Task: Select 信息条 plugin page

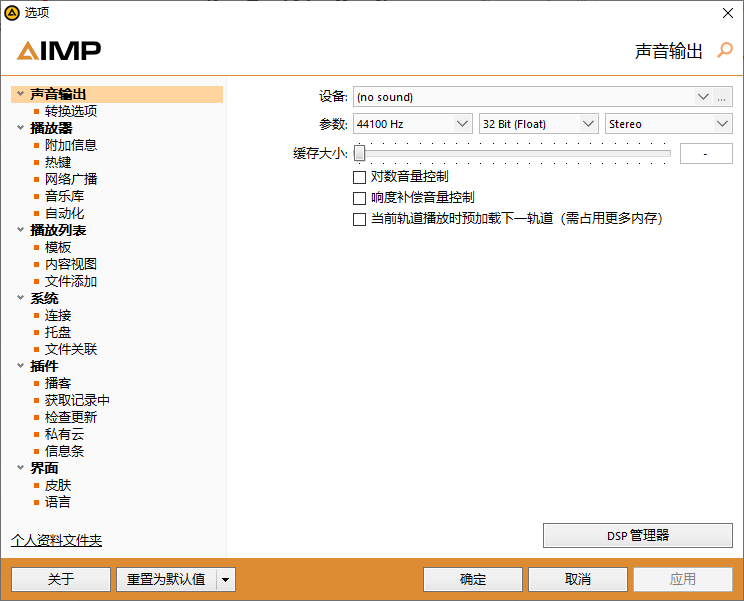Action: coord(65,452)
